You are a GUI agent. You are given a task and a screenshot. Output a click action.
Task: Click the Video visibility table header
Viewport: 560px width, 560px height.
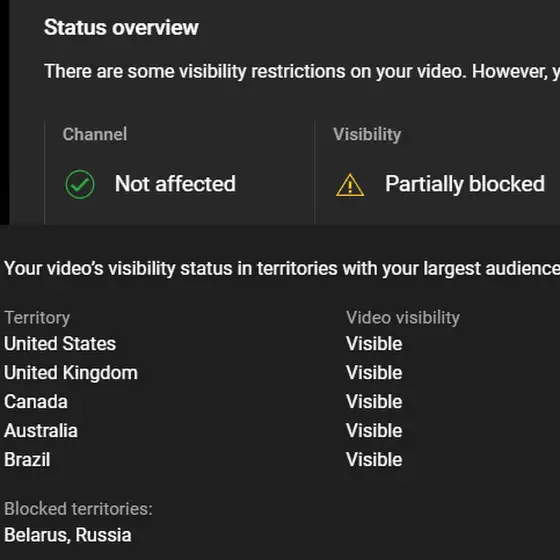point(402,318)
